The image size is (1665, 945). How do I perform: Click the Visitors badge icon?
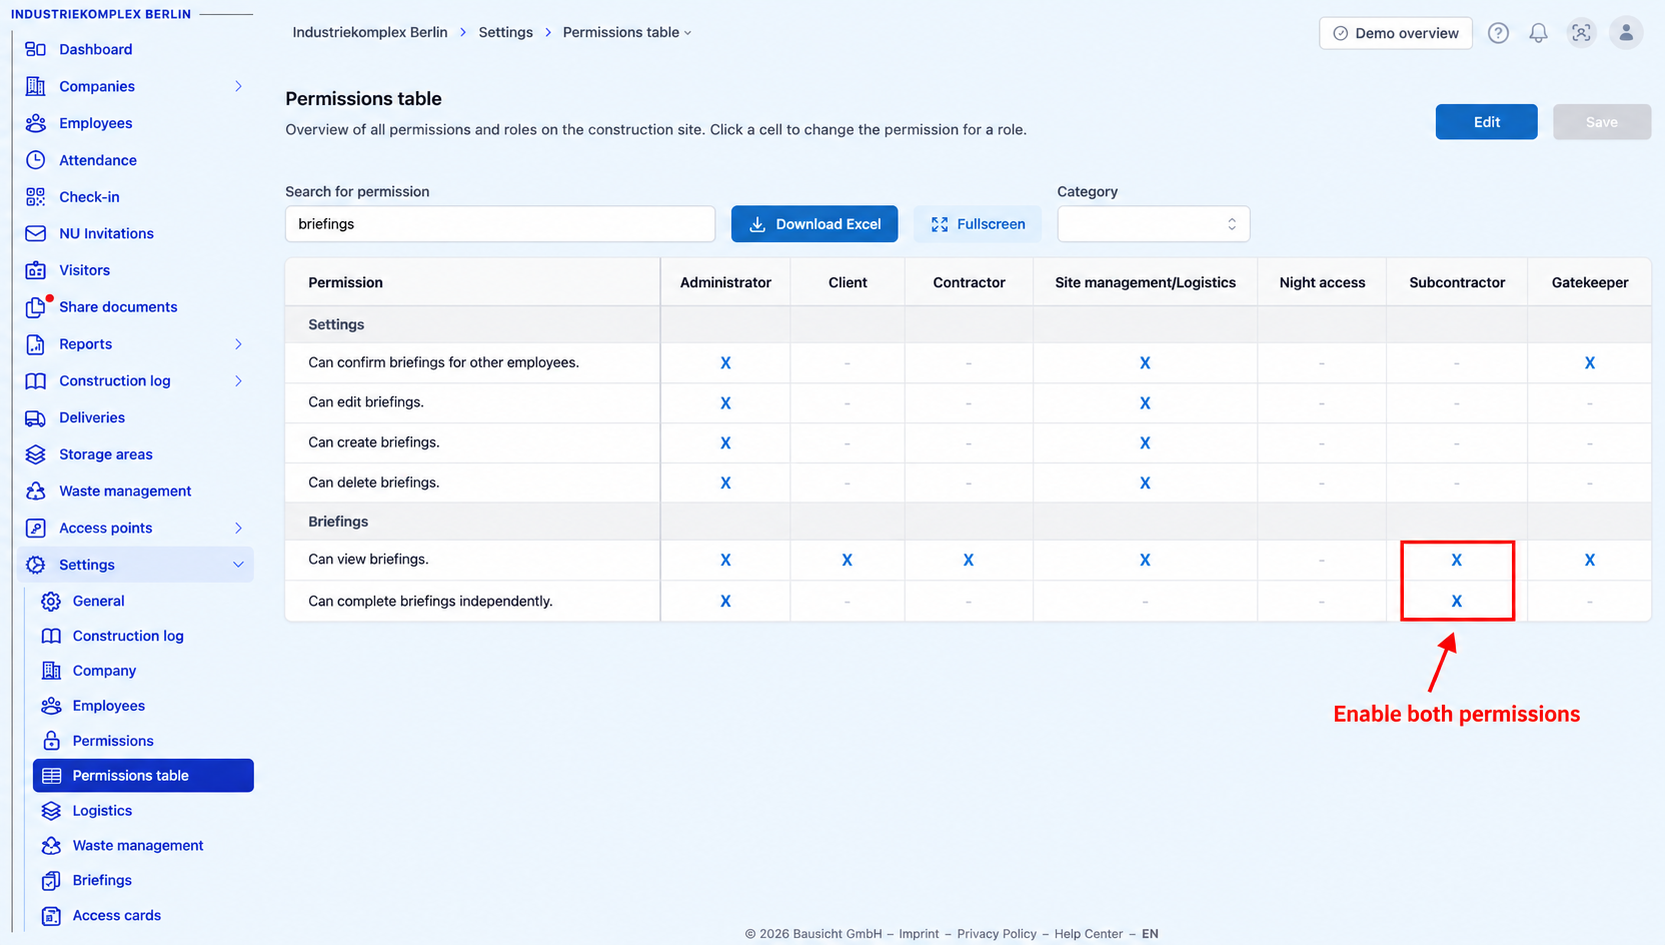coord(36,270)
